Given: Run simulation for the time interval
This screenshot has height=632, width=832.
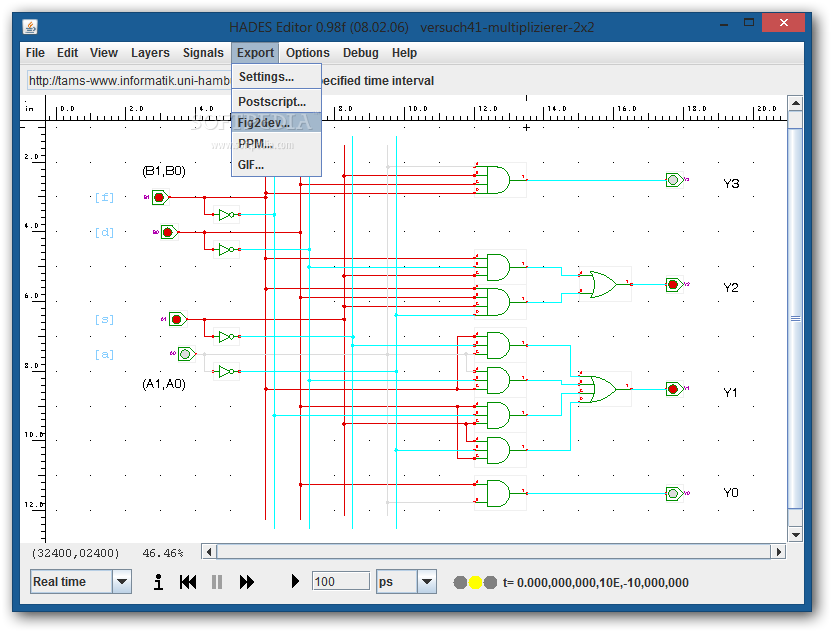Looking at the screenshot, I should (295, 582).
